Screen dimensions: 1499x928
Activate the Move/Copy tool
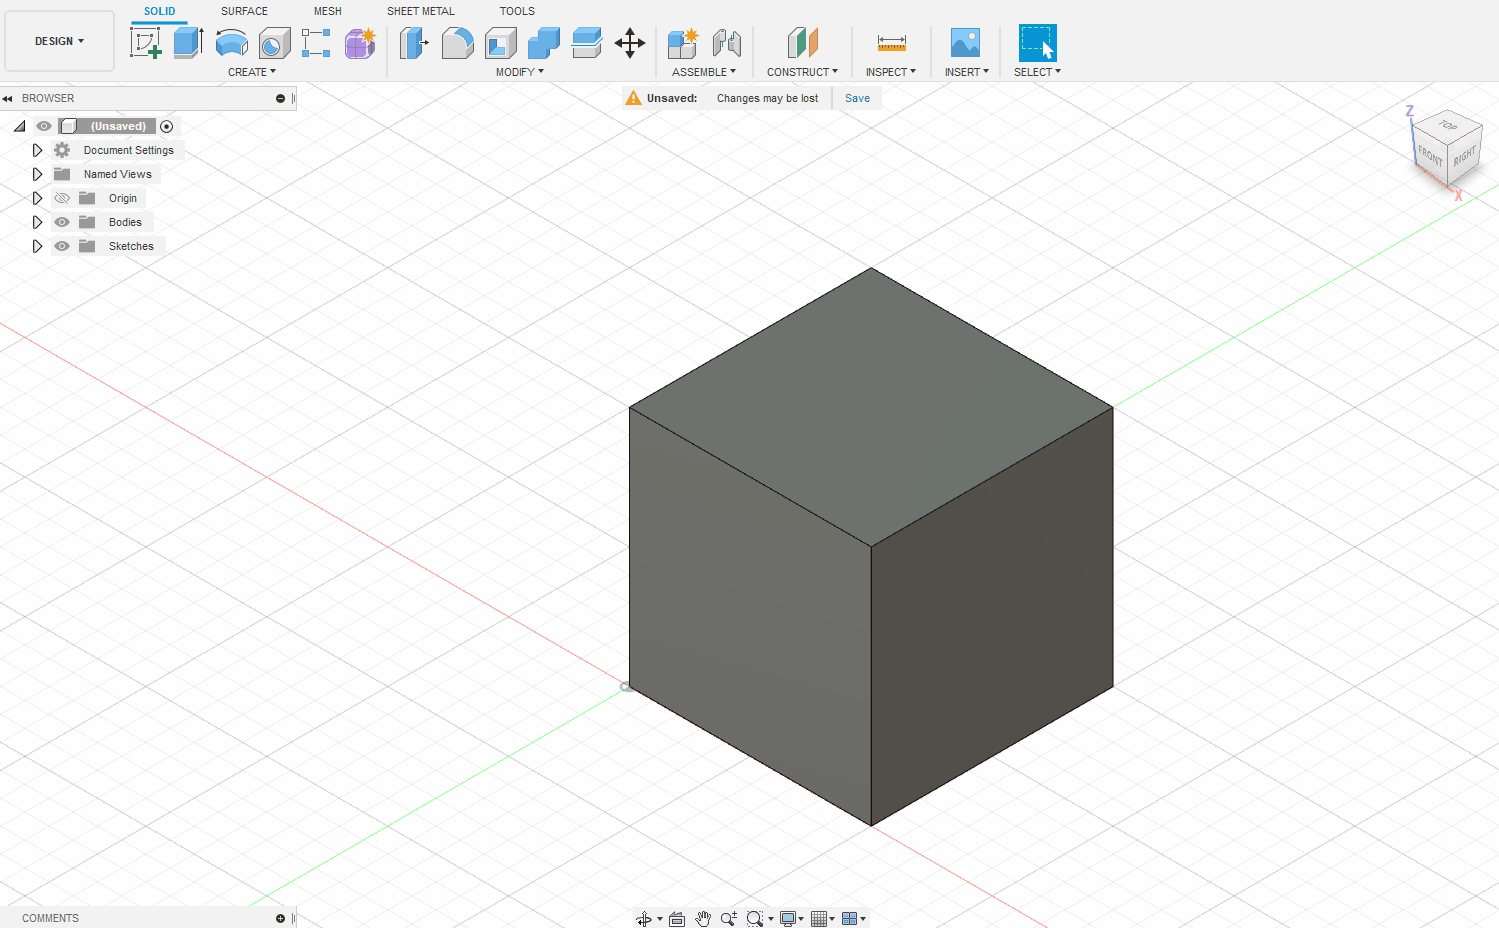click(630, 43)
